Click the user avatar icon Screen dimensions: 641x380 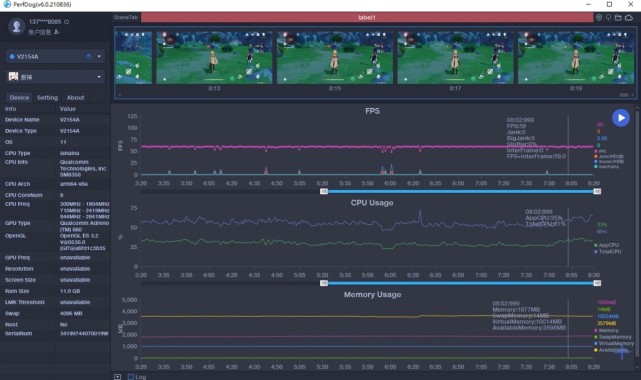(x=17, y=26)
